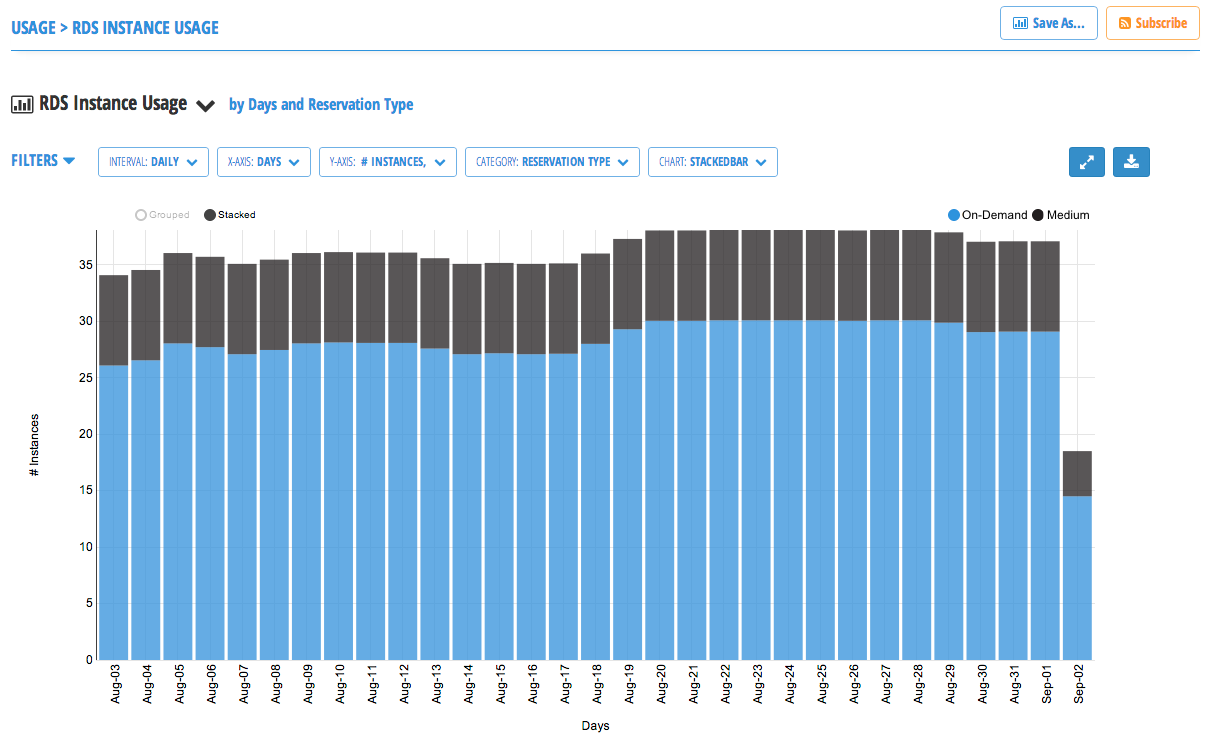Expand the RDS Instance Usage title chevron
The width and height of the screenshot is (1205, 745).
click(x=205, y=106)
